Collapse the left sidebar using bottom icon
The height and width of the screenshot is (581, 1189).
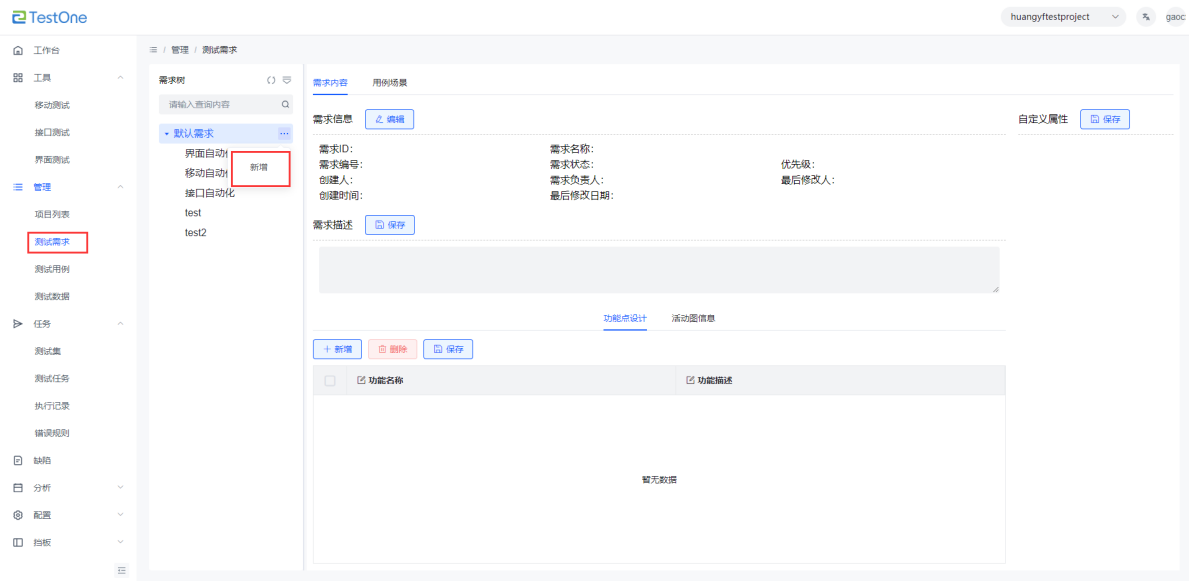pos(122,570)
